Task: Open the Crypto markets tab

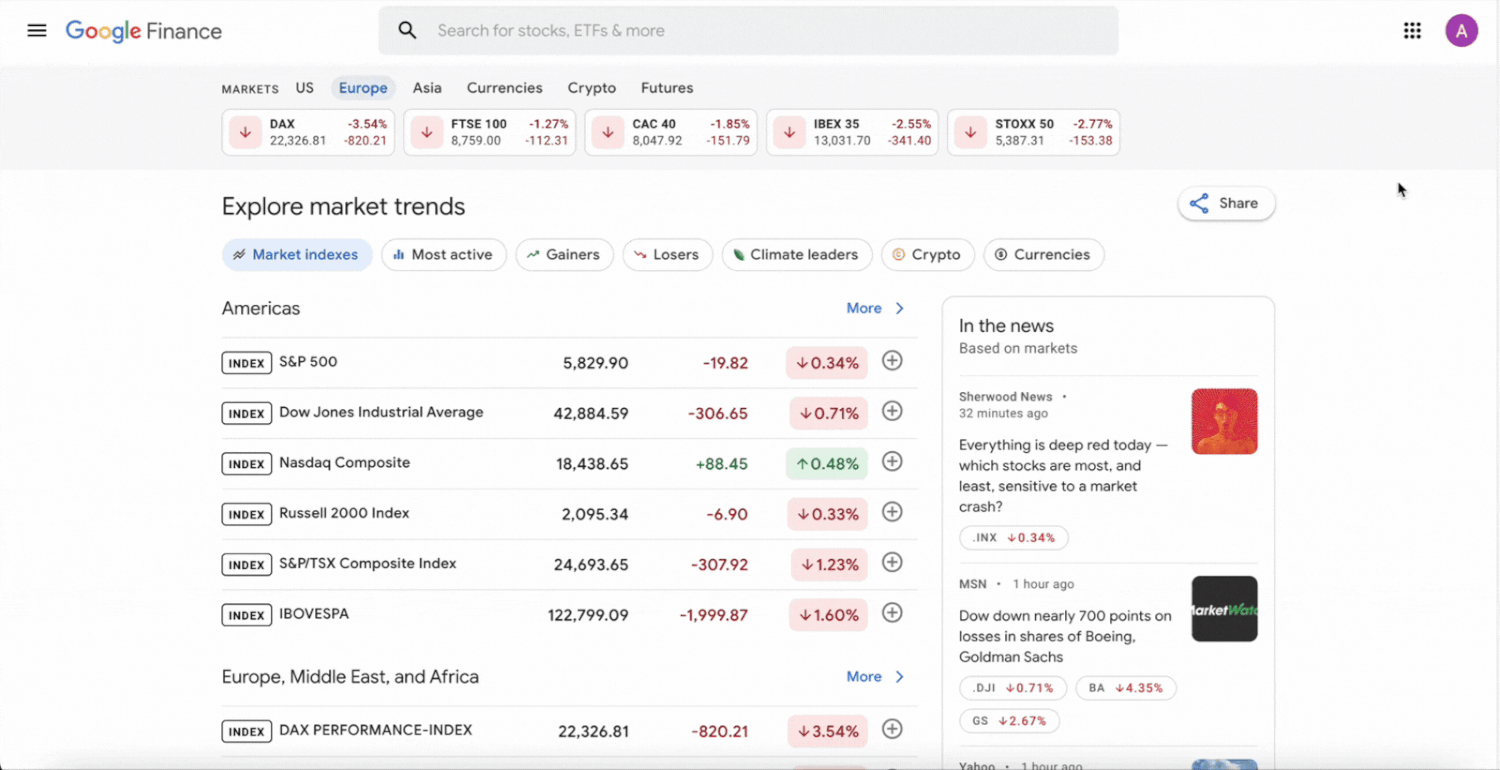Action: 592,88
